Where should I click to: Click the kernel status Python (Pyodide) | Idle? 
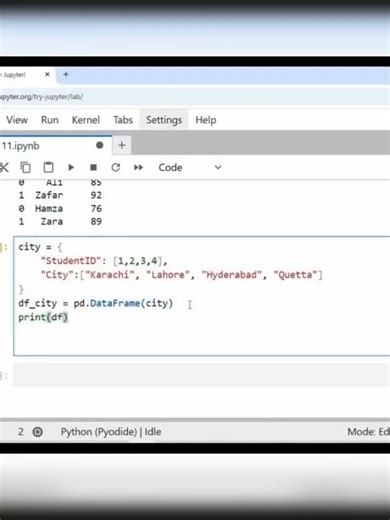tap(111, 432)
